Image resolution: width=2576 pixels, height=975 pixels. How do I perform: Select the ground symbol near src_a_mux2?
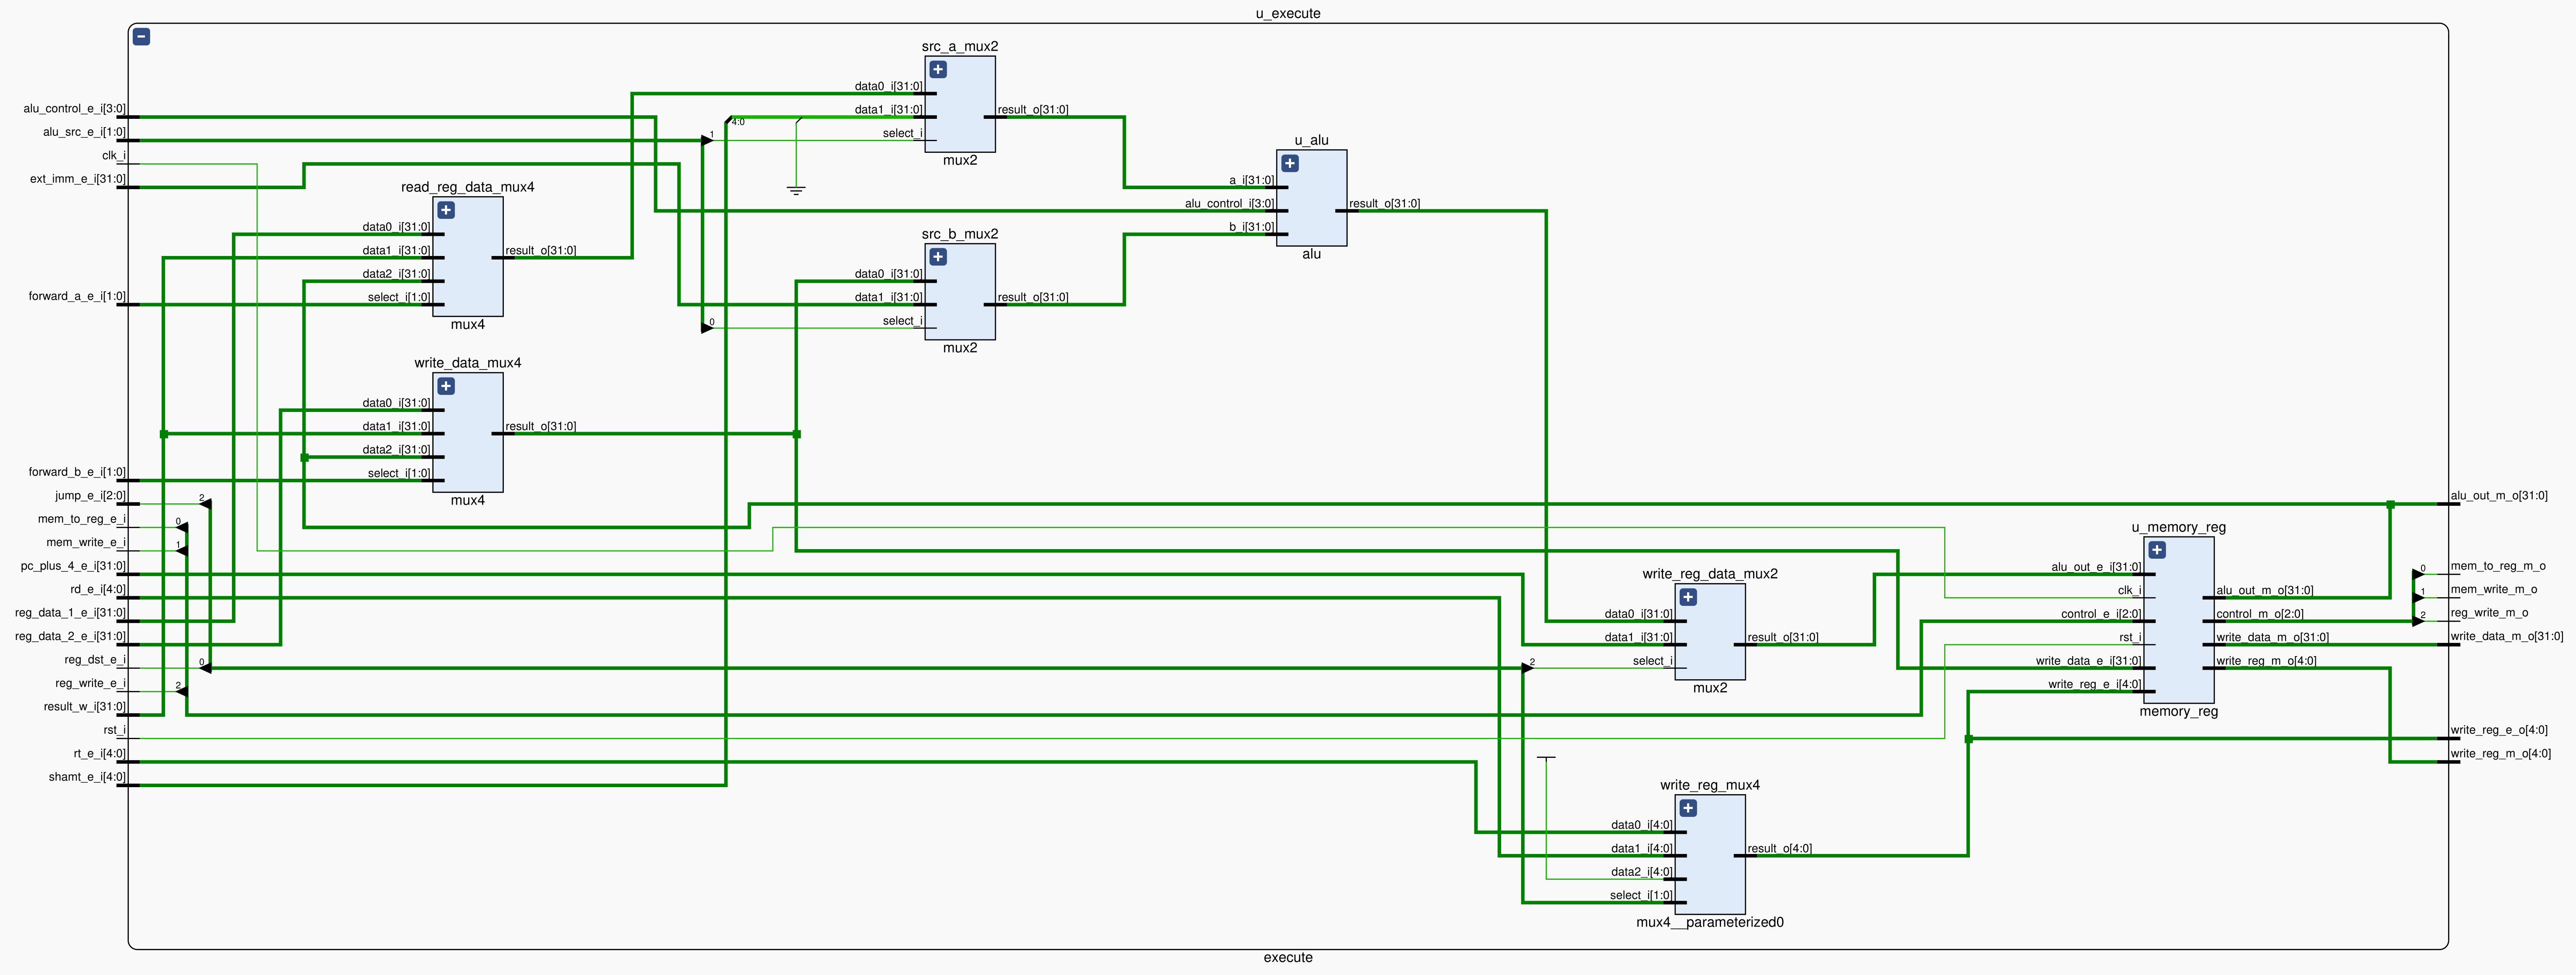(x=796, y=189)
